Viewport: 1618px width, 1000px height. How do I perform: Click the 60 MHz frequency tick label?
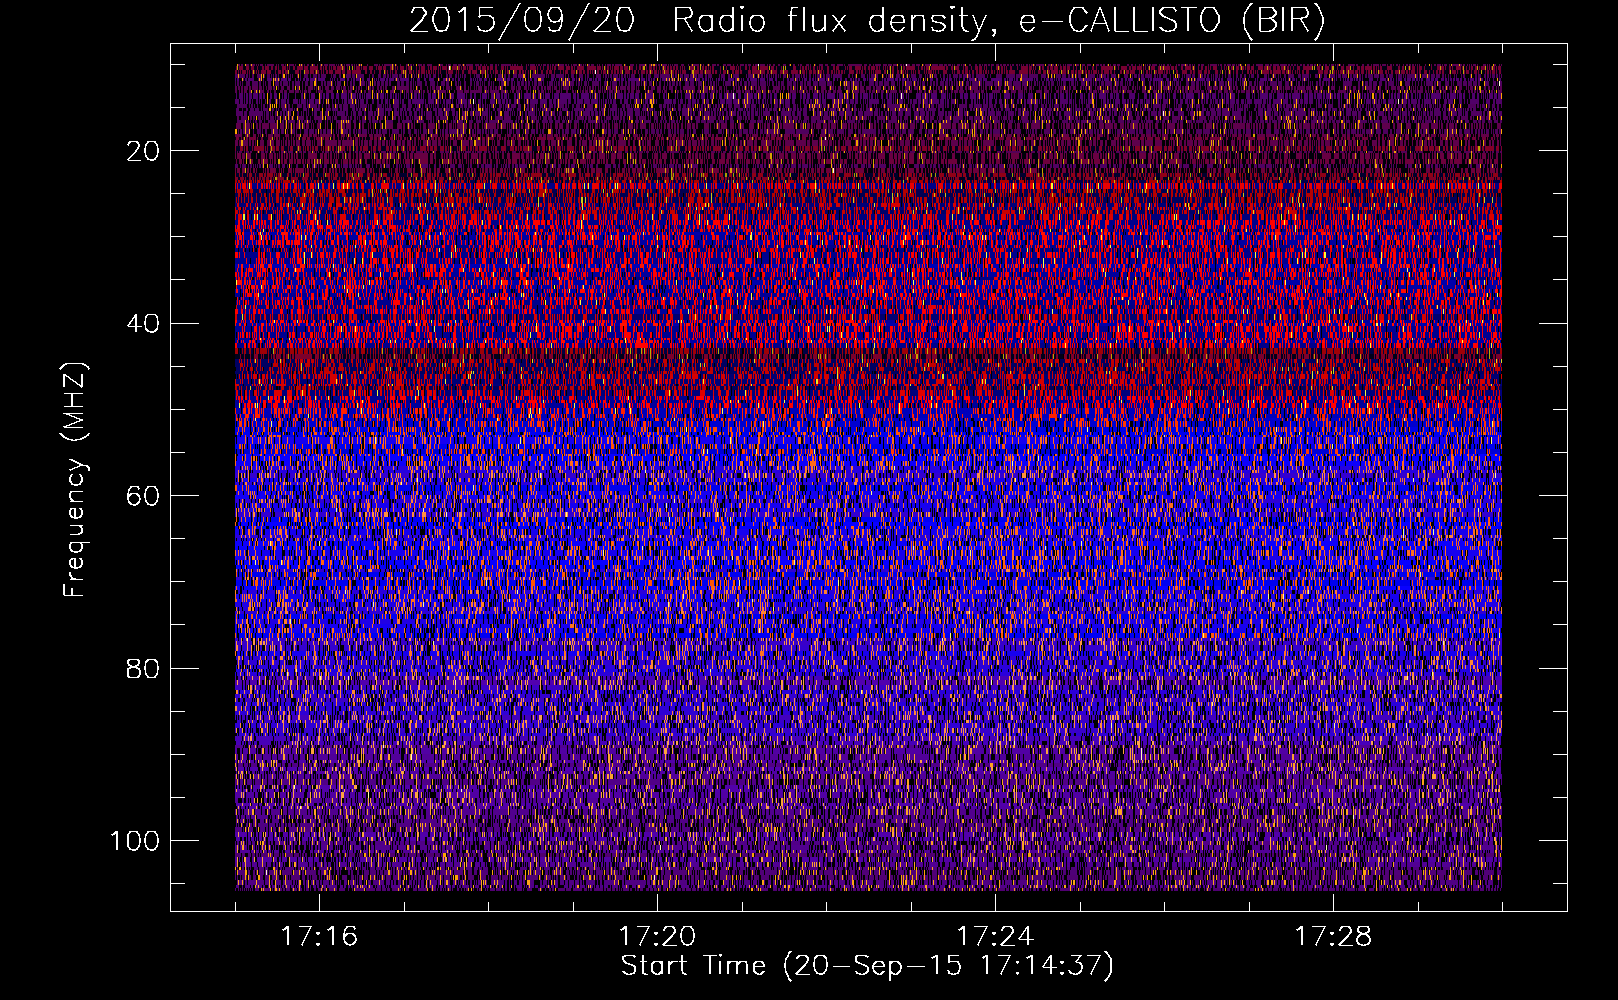pyautogui.click(x=143, y=496)
